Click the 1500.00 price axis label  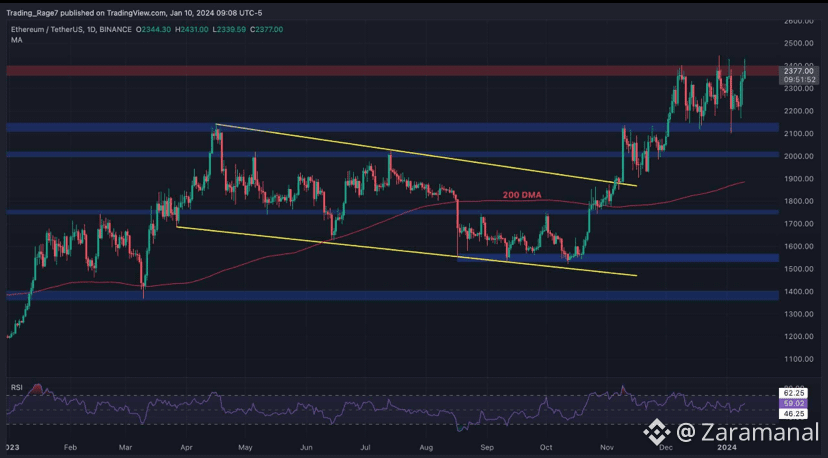point(798,269)
